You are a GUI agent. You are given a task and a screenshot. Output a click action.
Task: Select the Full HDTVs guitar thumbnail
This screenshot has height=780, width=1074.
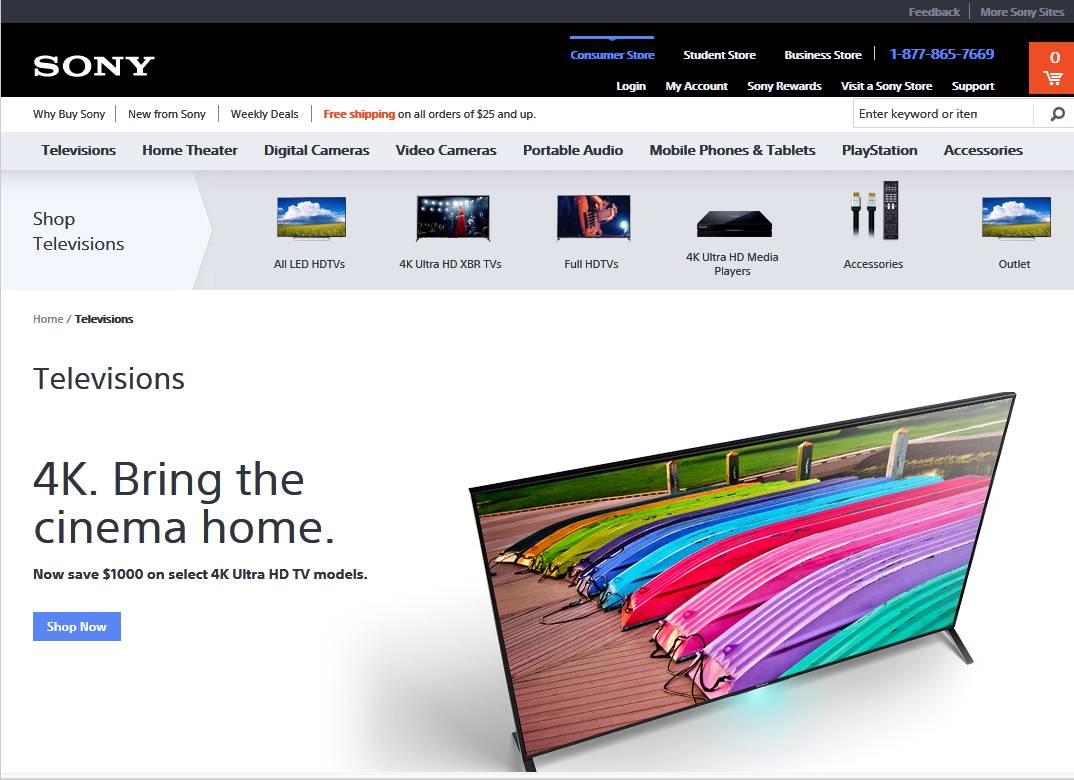click(593, 218)
